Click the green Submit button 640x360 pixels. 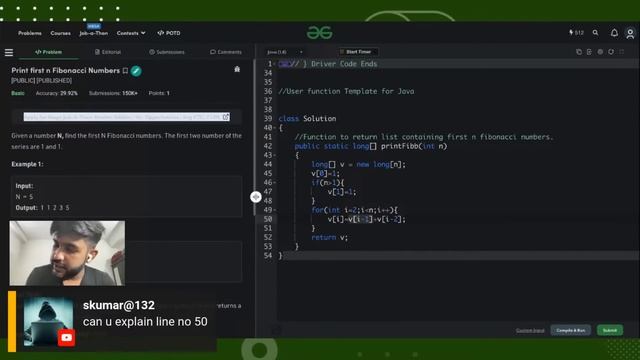(610, 330)
